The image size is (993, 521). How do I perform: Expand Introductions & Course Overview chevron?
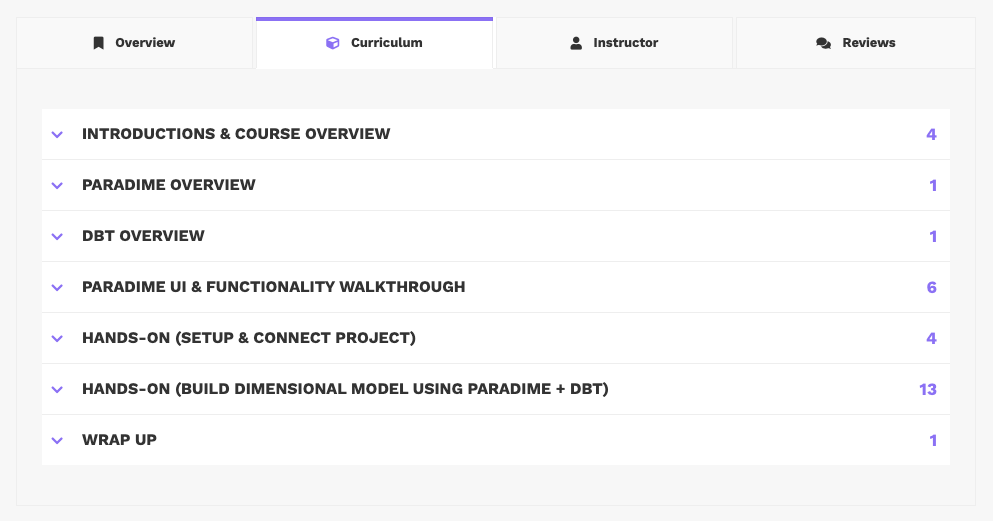(57, 134)
